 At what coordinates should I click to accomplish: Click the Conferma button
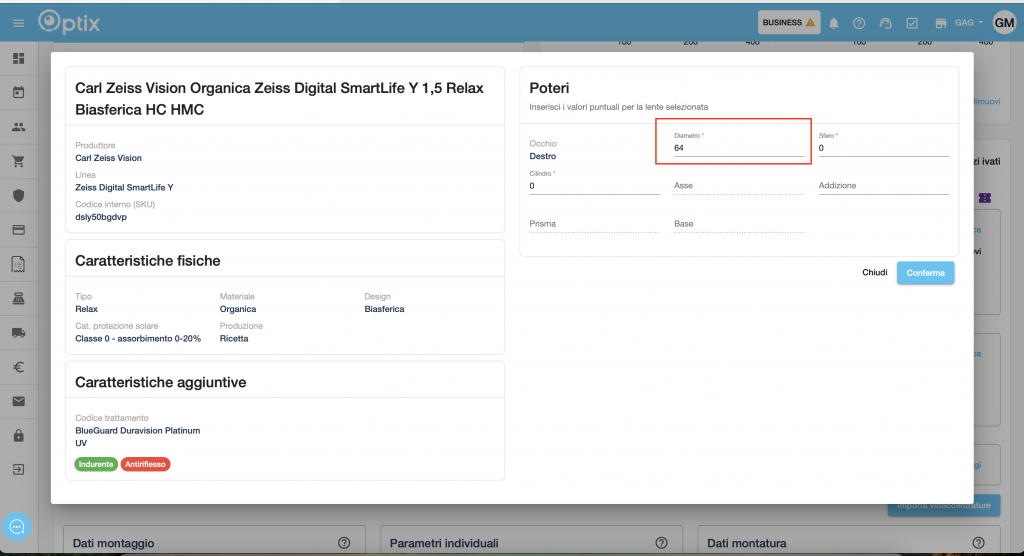click(x=925, y=273)
